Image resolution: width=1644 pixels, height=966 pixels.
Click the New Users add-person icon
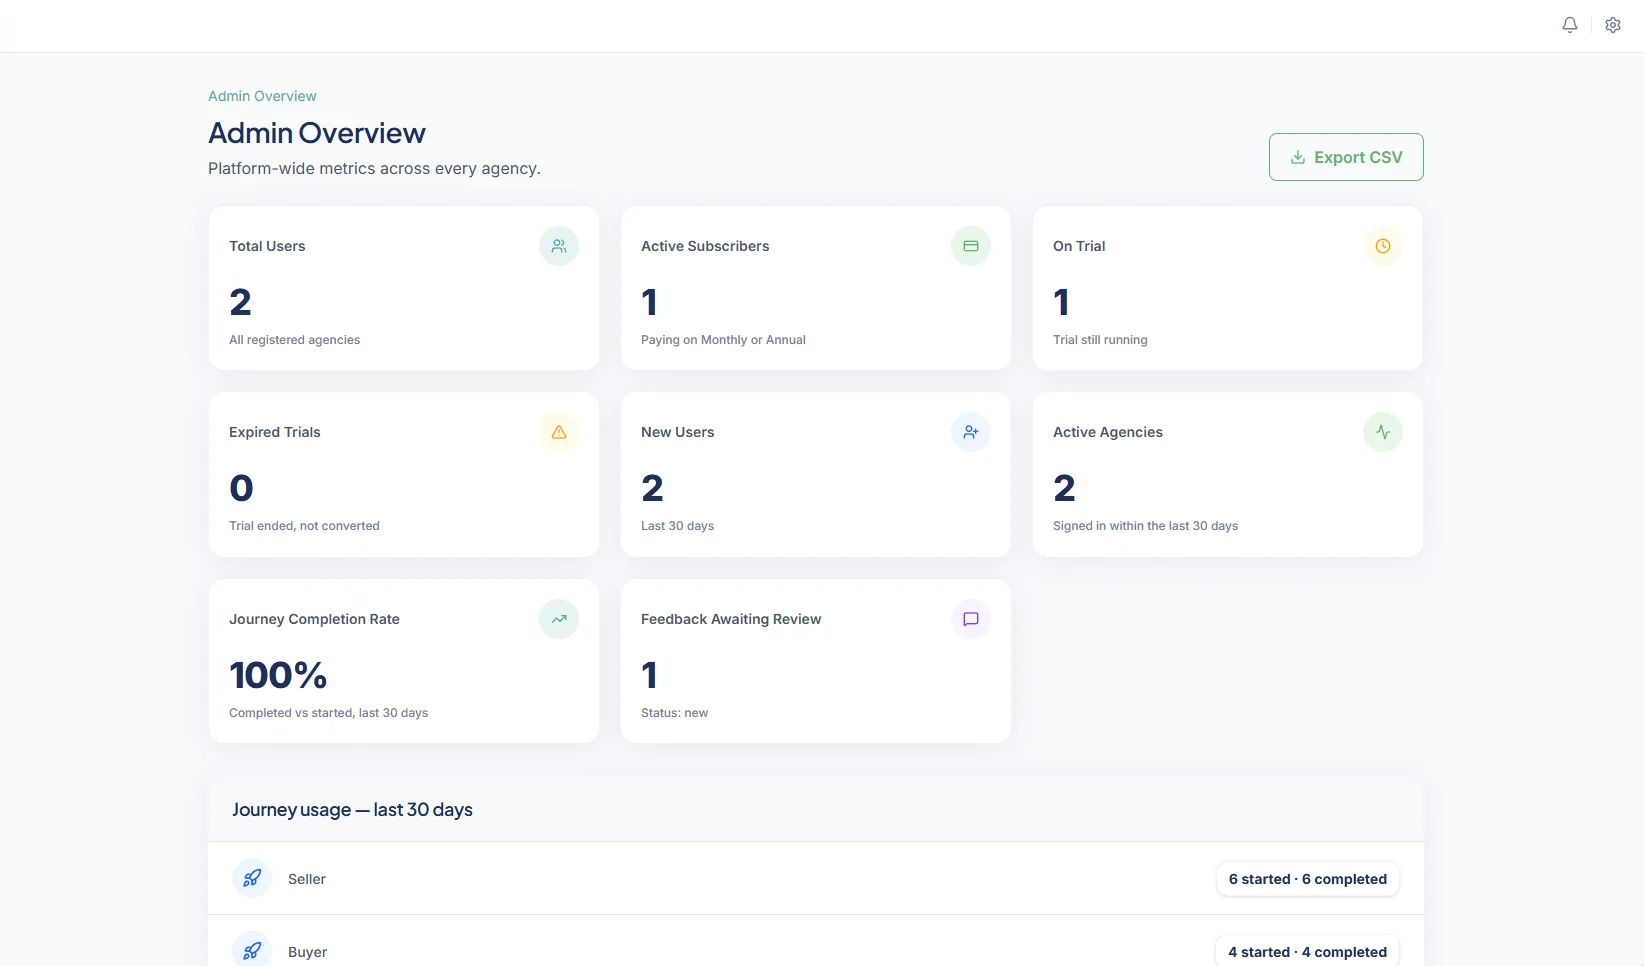point(971,432)
